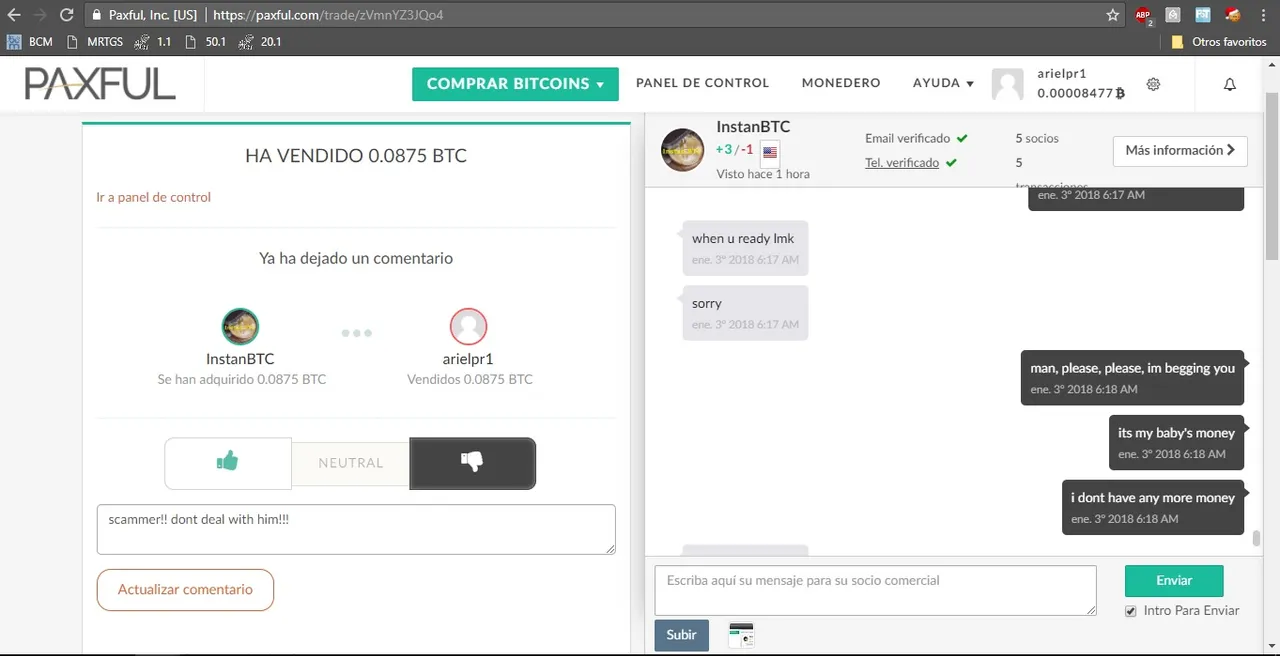Bookmark page with the star icon
Screen dimensions: 1280x656
click(1113, 15)
